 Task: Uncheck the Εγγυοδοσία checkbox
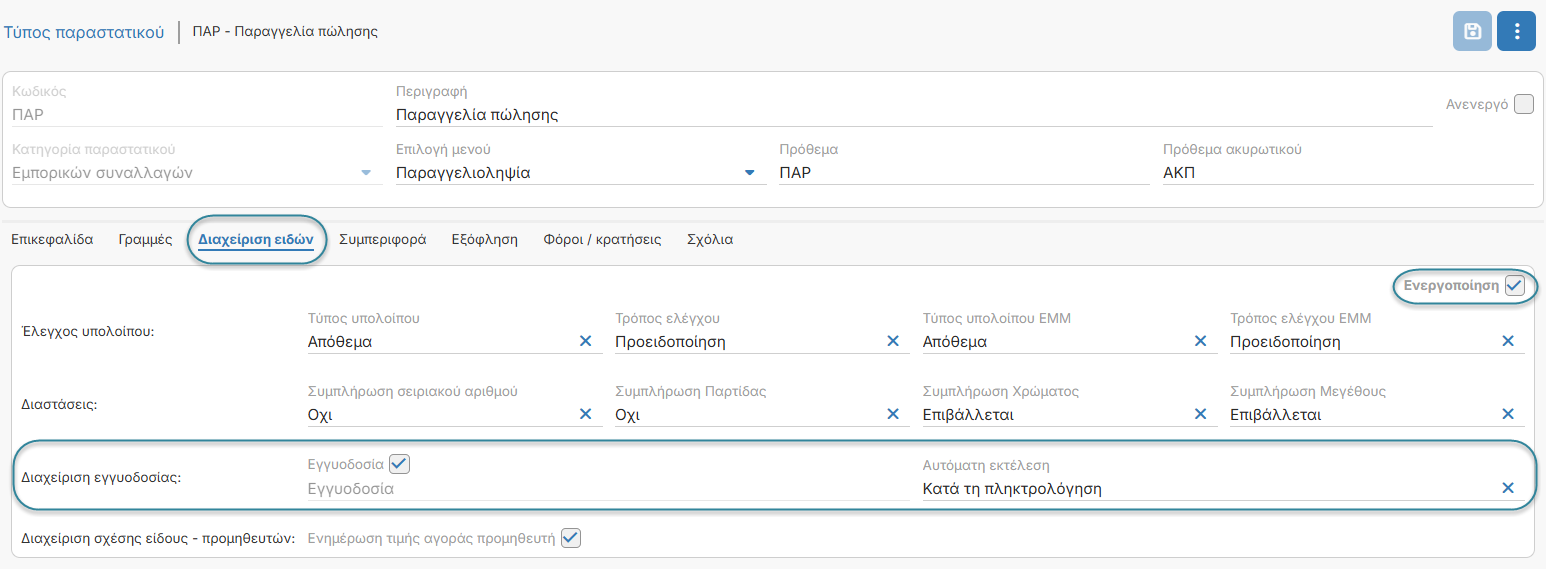click(400, 464)
